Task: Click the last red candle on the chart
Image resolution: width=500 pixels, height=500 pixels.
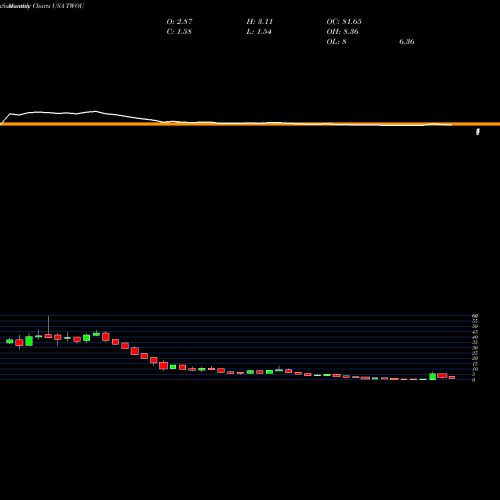Action: [x=452, y=377]
